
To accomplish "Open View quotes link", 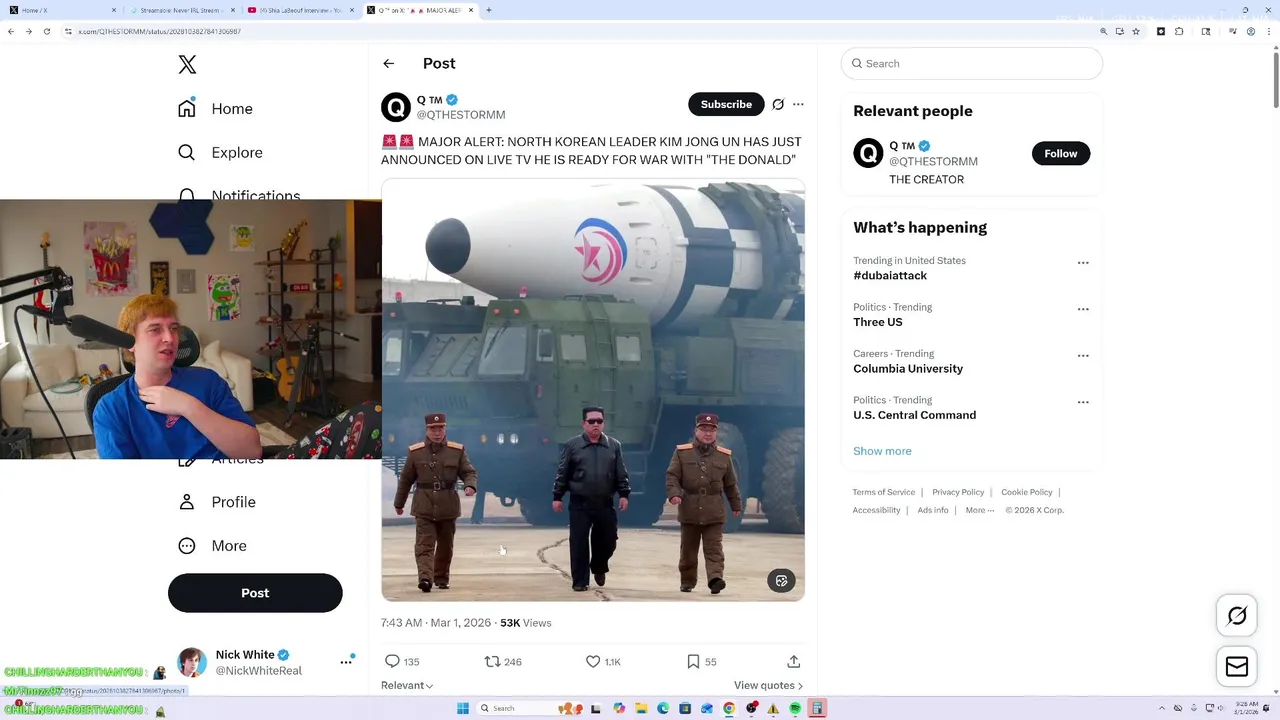I will 768,685.
